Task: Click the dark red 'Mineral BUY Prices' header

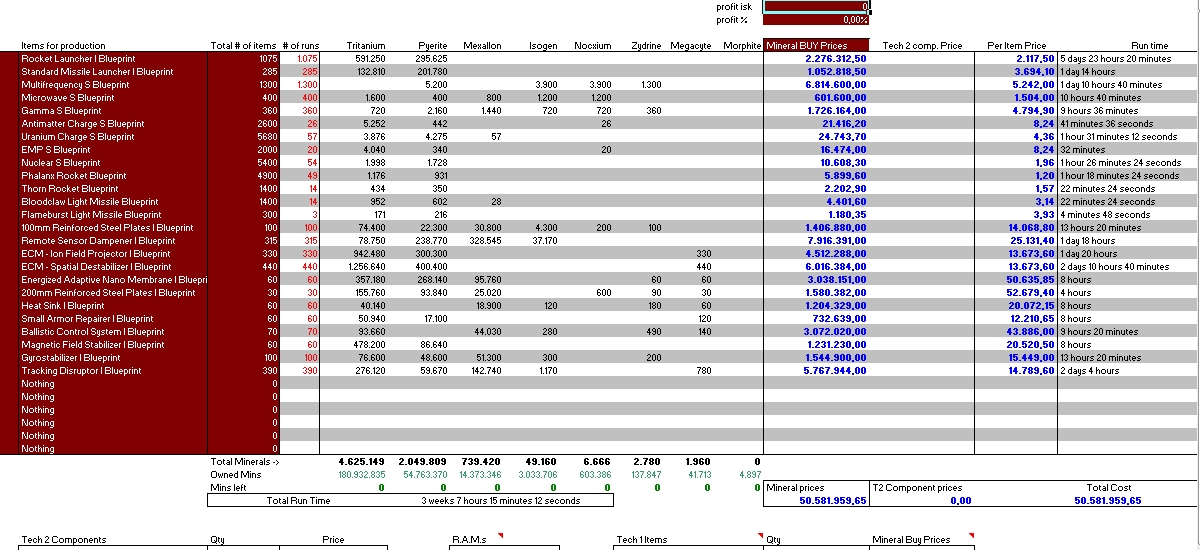Action: click(817, 46)
